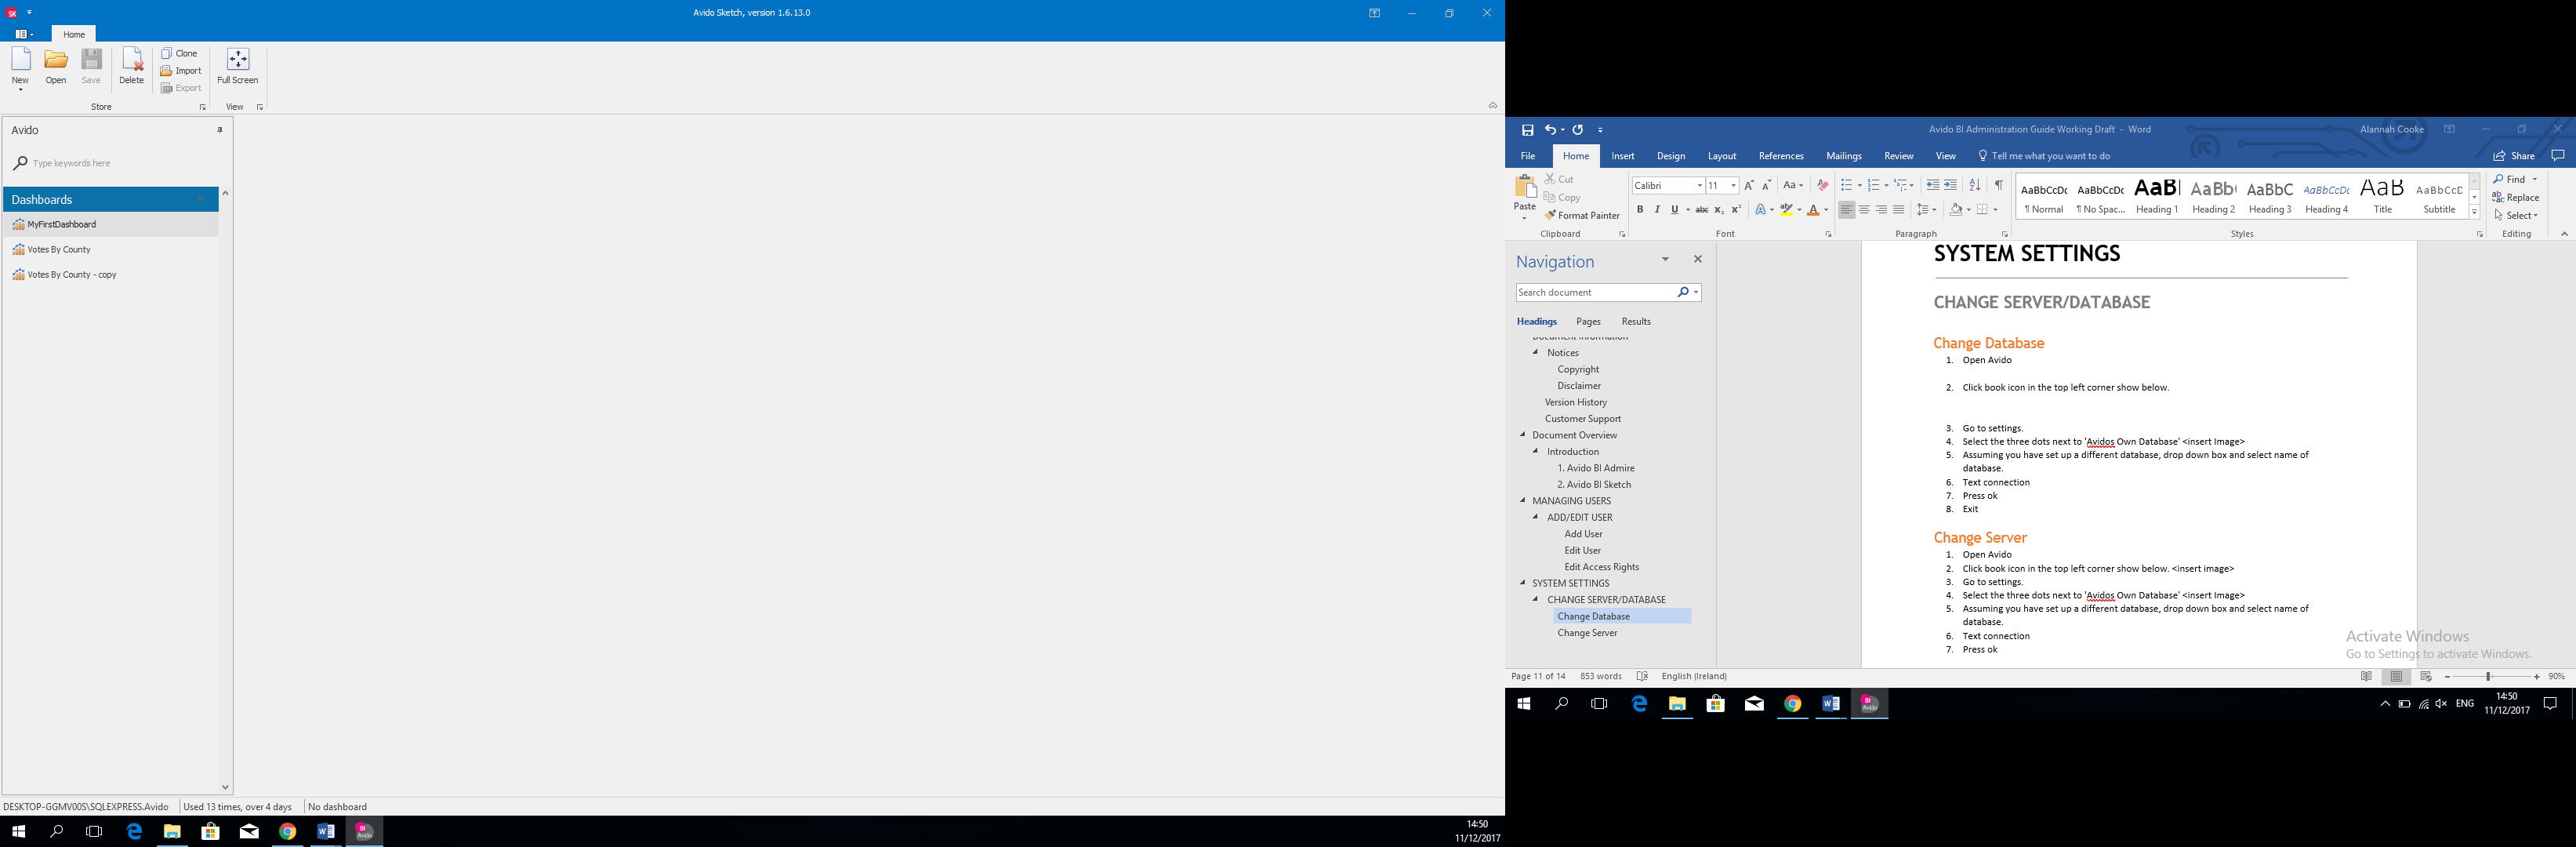Collapse the MANAGING USERS heading in Navigation
Viewport: 2576px width, 847px height.
(x=1522, y=501)
